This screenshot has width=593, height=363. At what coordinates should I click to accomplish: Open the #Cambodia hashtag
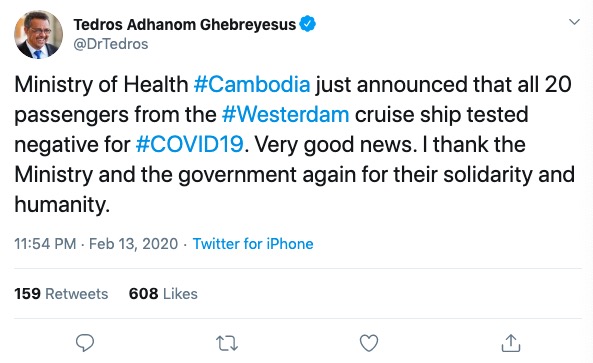pos(252,84)
